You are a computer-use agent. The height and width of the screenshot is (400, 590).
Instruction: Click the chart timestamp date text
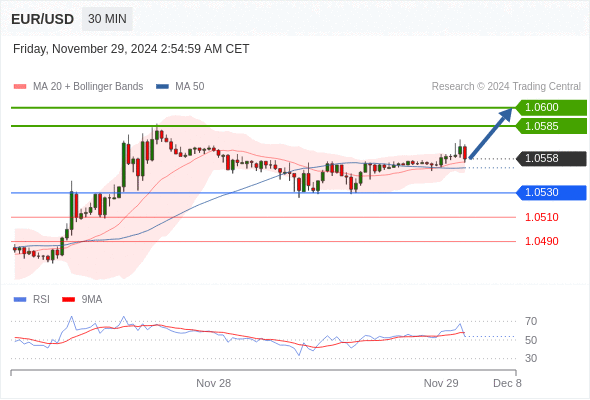(131, 49)
